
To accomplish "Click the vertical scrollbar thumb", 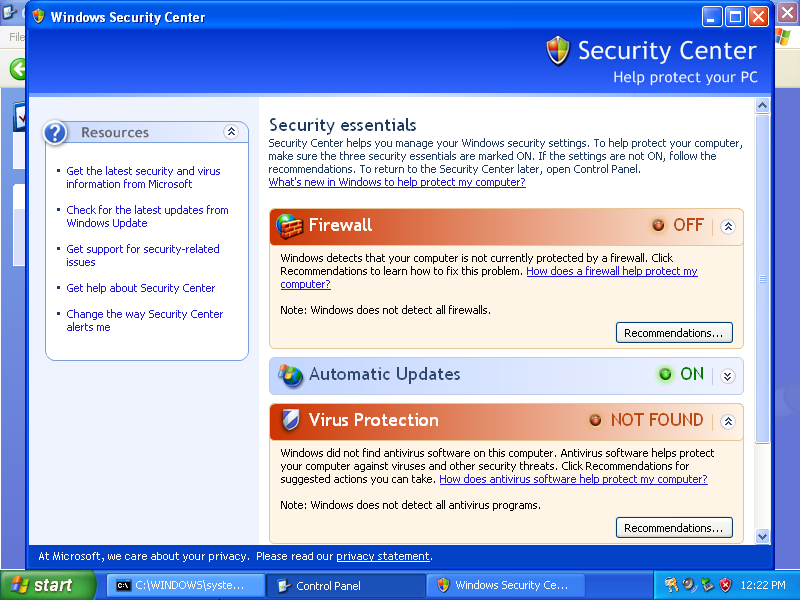I will [762, 279].
